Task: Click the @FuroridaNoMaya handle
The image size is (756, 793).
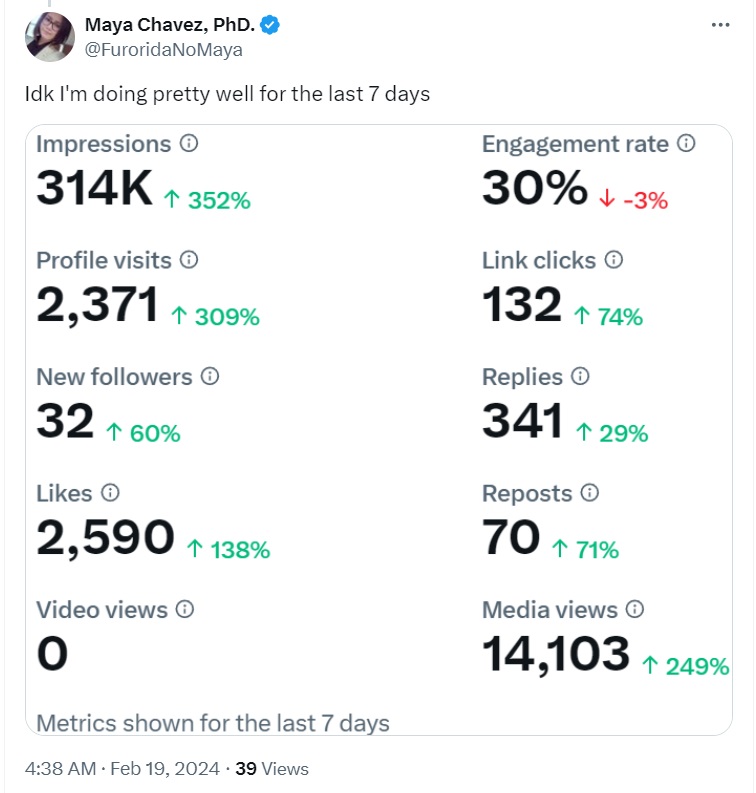Action: click(164, 49)
